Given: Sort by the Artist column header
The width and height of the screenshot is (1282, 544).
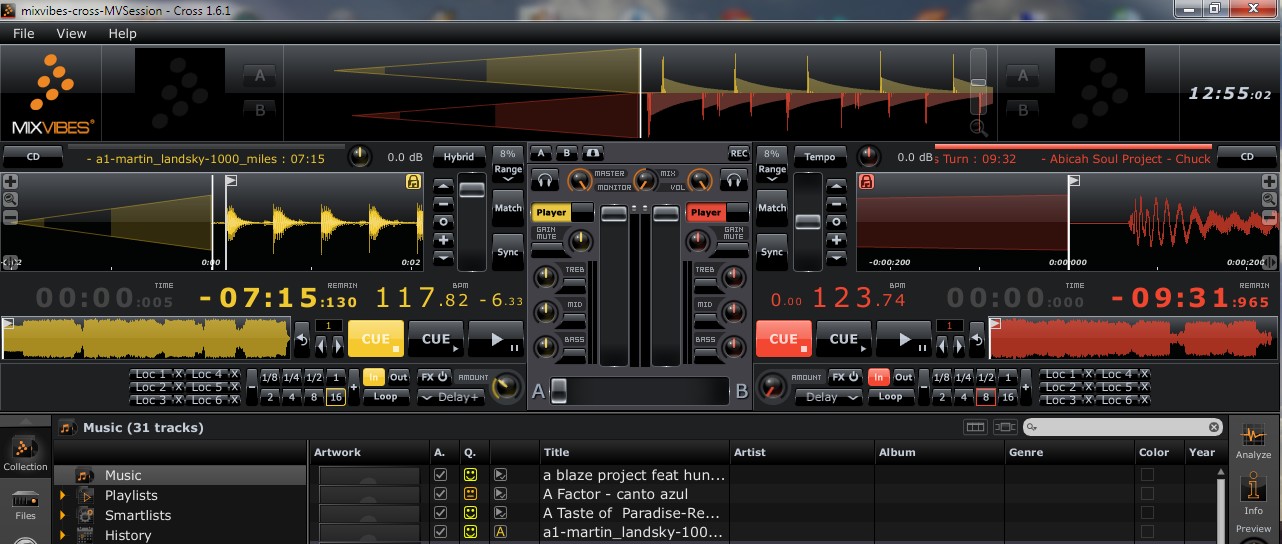Looking at the screenshot, I should tap(802, 452).
